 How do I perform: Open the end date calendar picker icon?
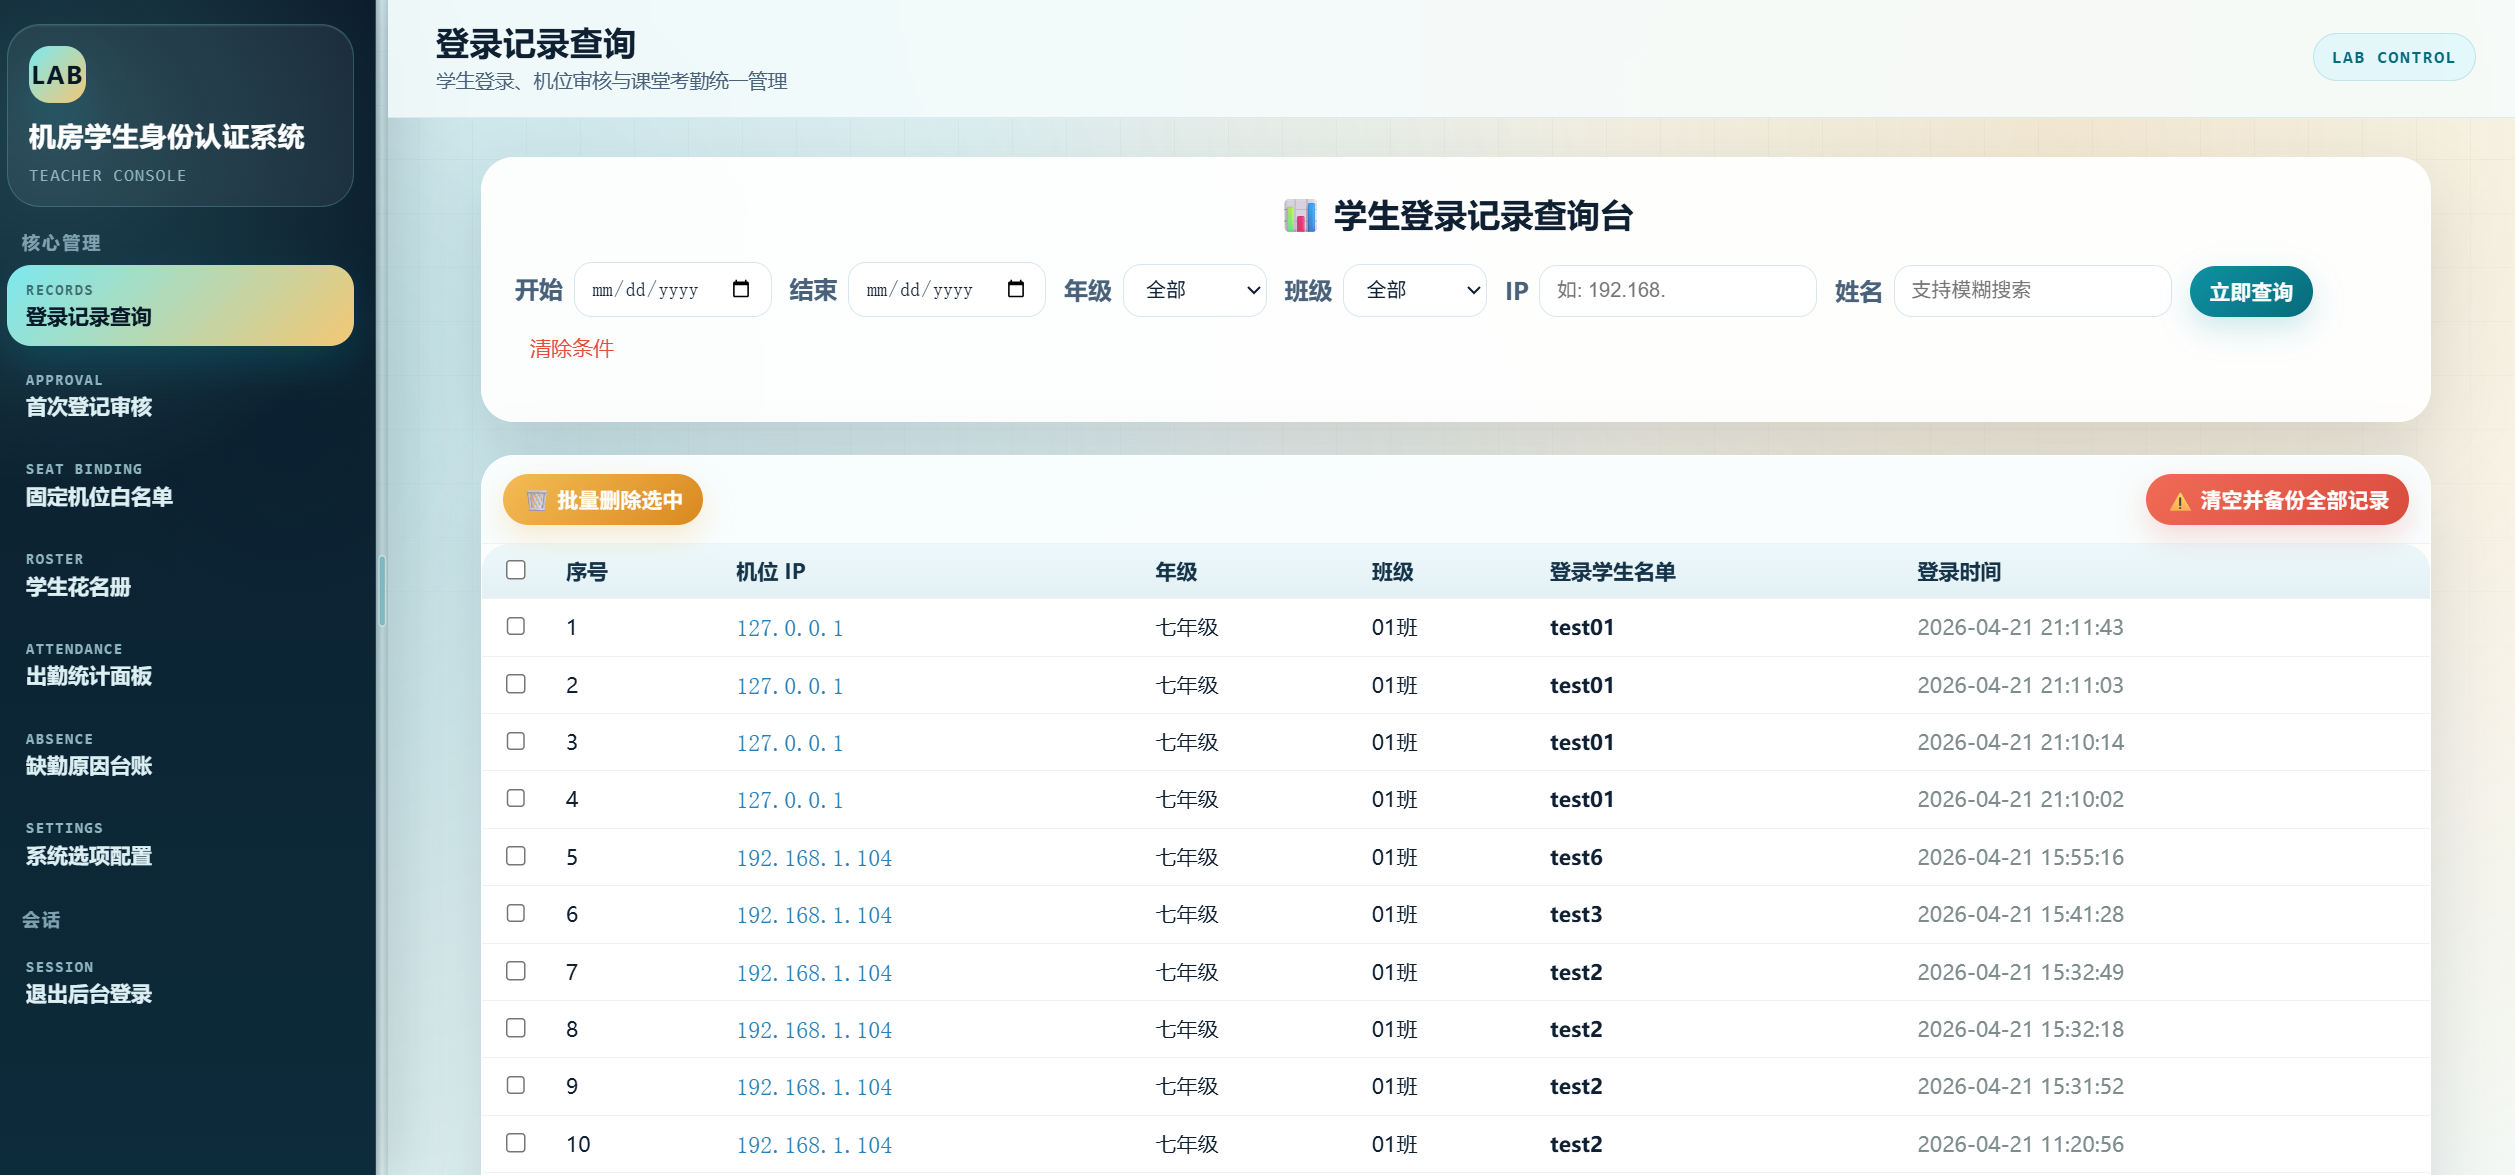(1016, 289)
